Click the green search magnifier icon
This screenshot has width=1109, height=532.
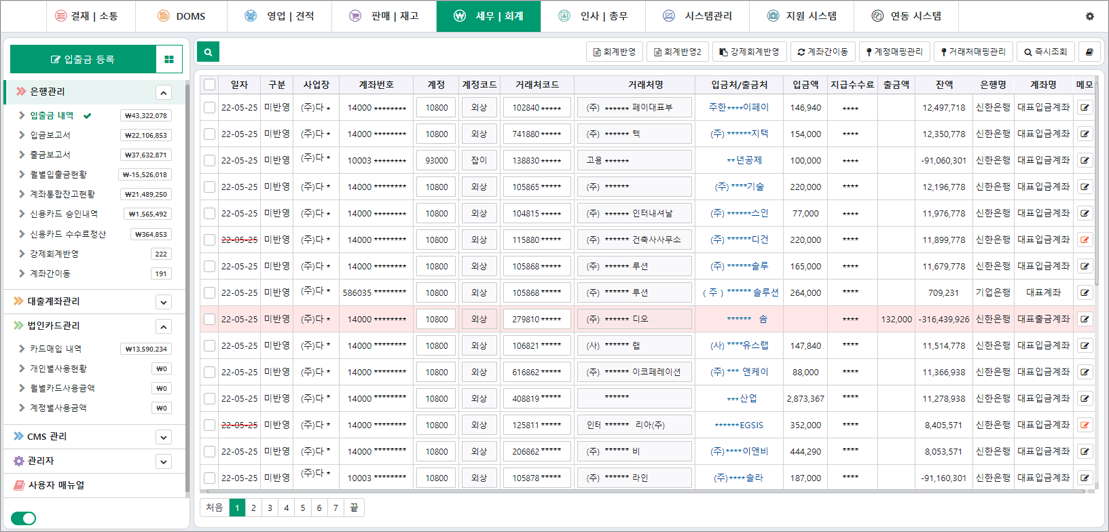[209, 52]
